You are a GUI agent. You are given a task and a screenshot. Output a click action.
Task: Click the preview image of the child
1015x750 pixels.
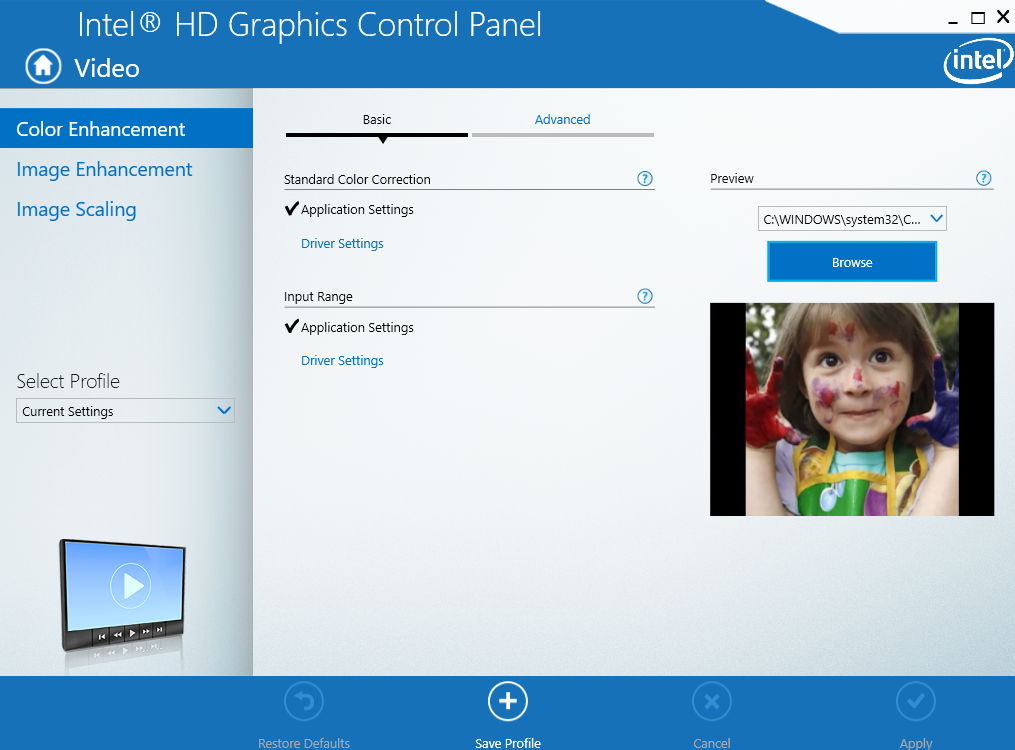click(x=852, y=410)
